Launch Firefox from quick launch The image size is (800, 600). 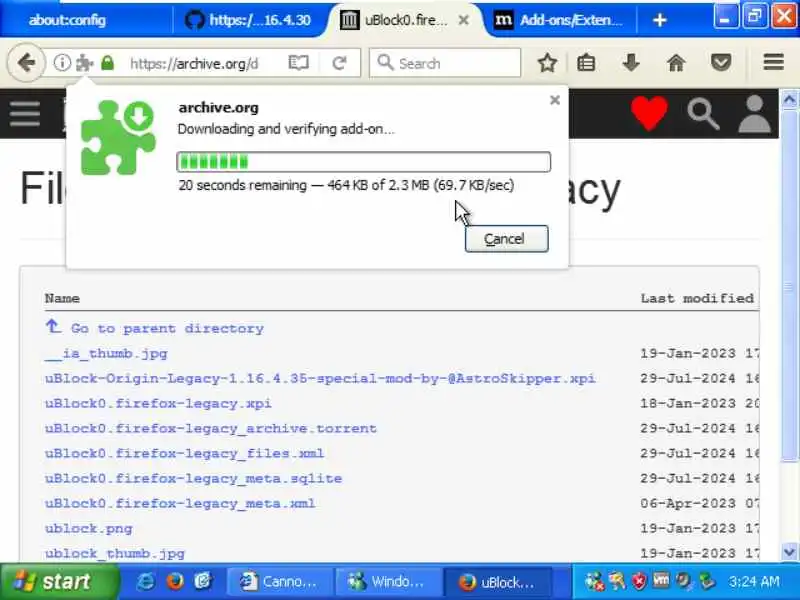[x=174, y=582]
